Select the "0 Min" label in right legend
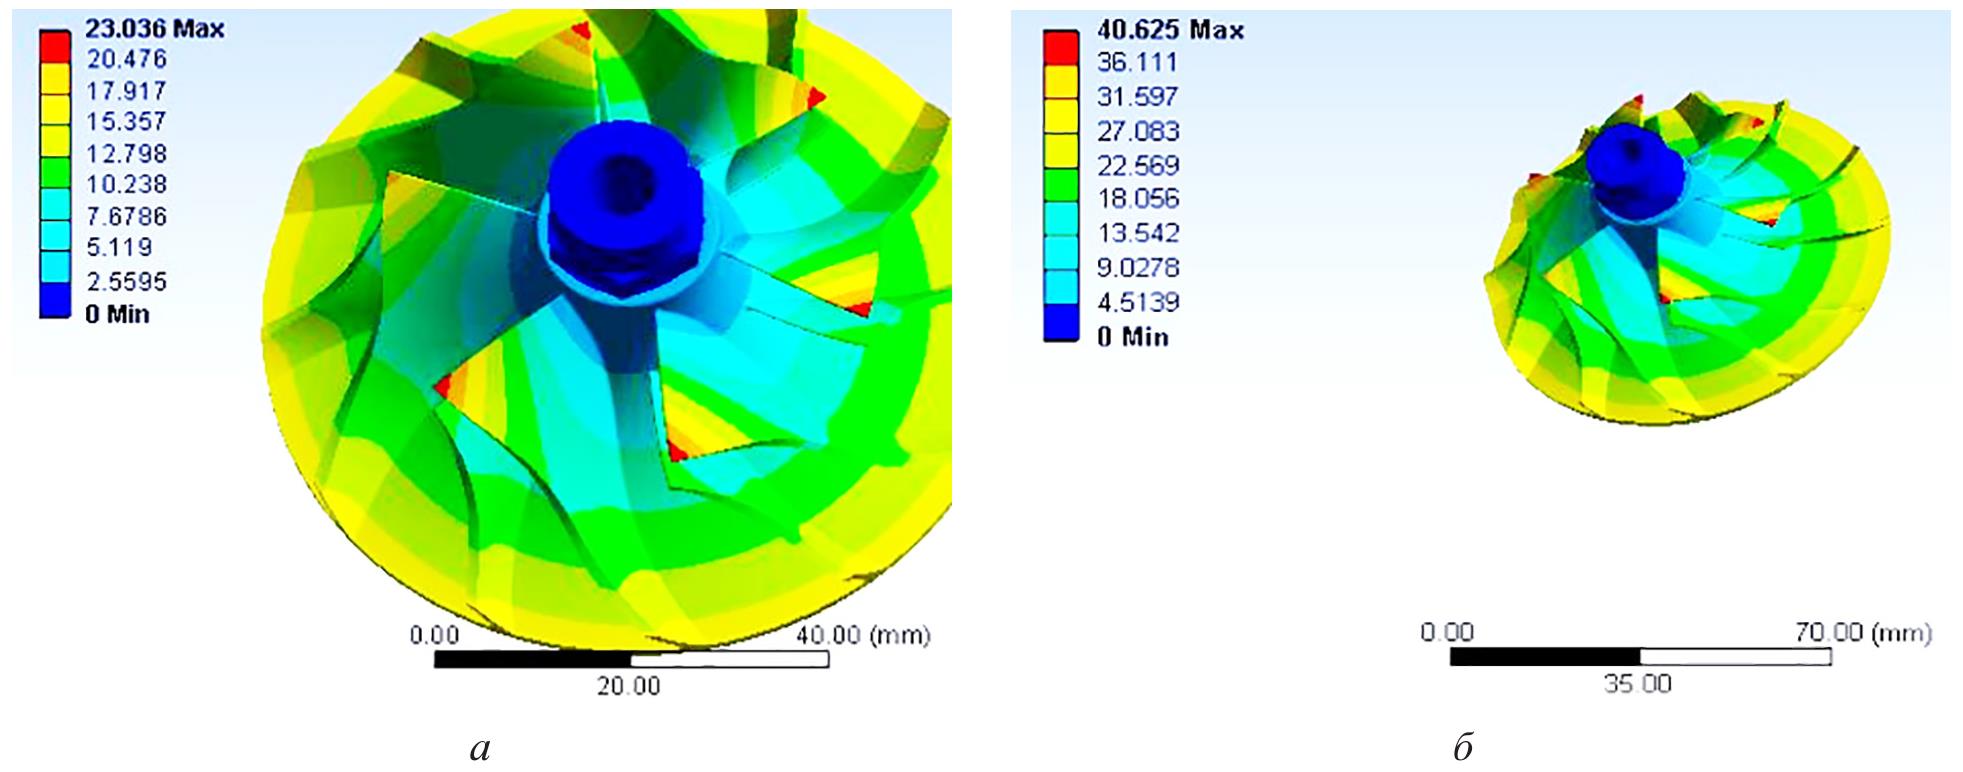Viewport: 1963px width, 772px height. pos(1132,337)
